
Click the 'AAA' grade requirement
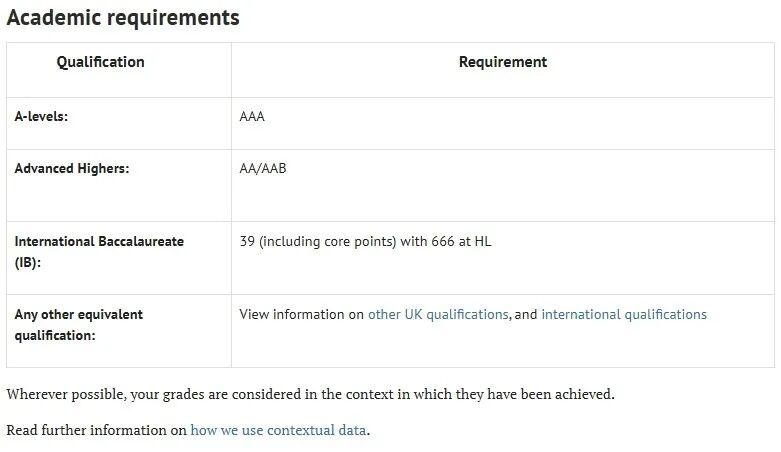pyautogui.click(x=252, y=116)
